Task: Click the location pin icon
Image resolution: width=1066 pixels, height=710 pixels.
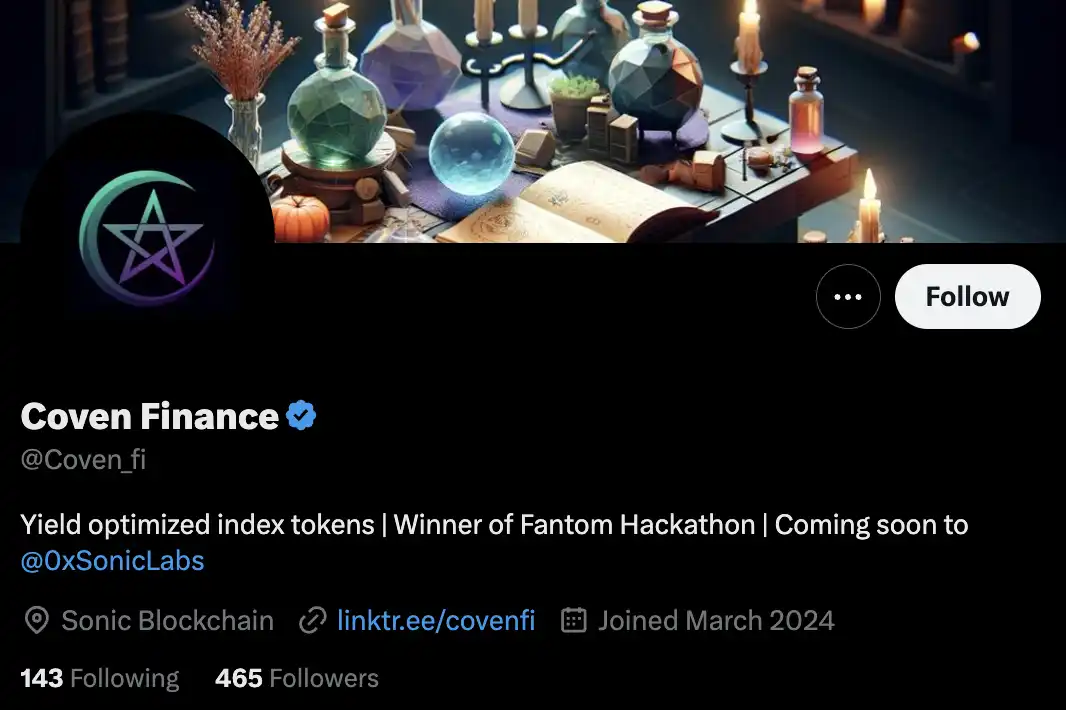Action: click(37, 620)
